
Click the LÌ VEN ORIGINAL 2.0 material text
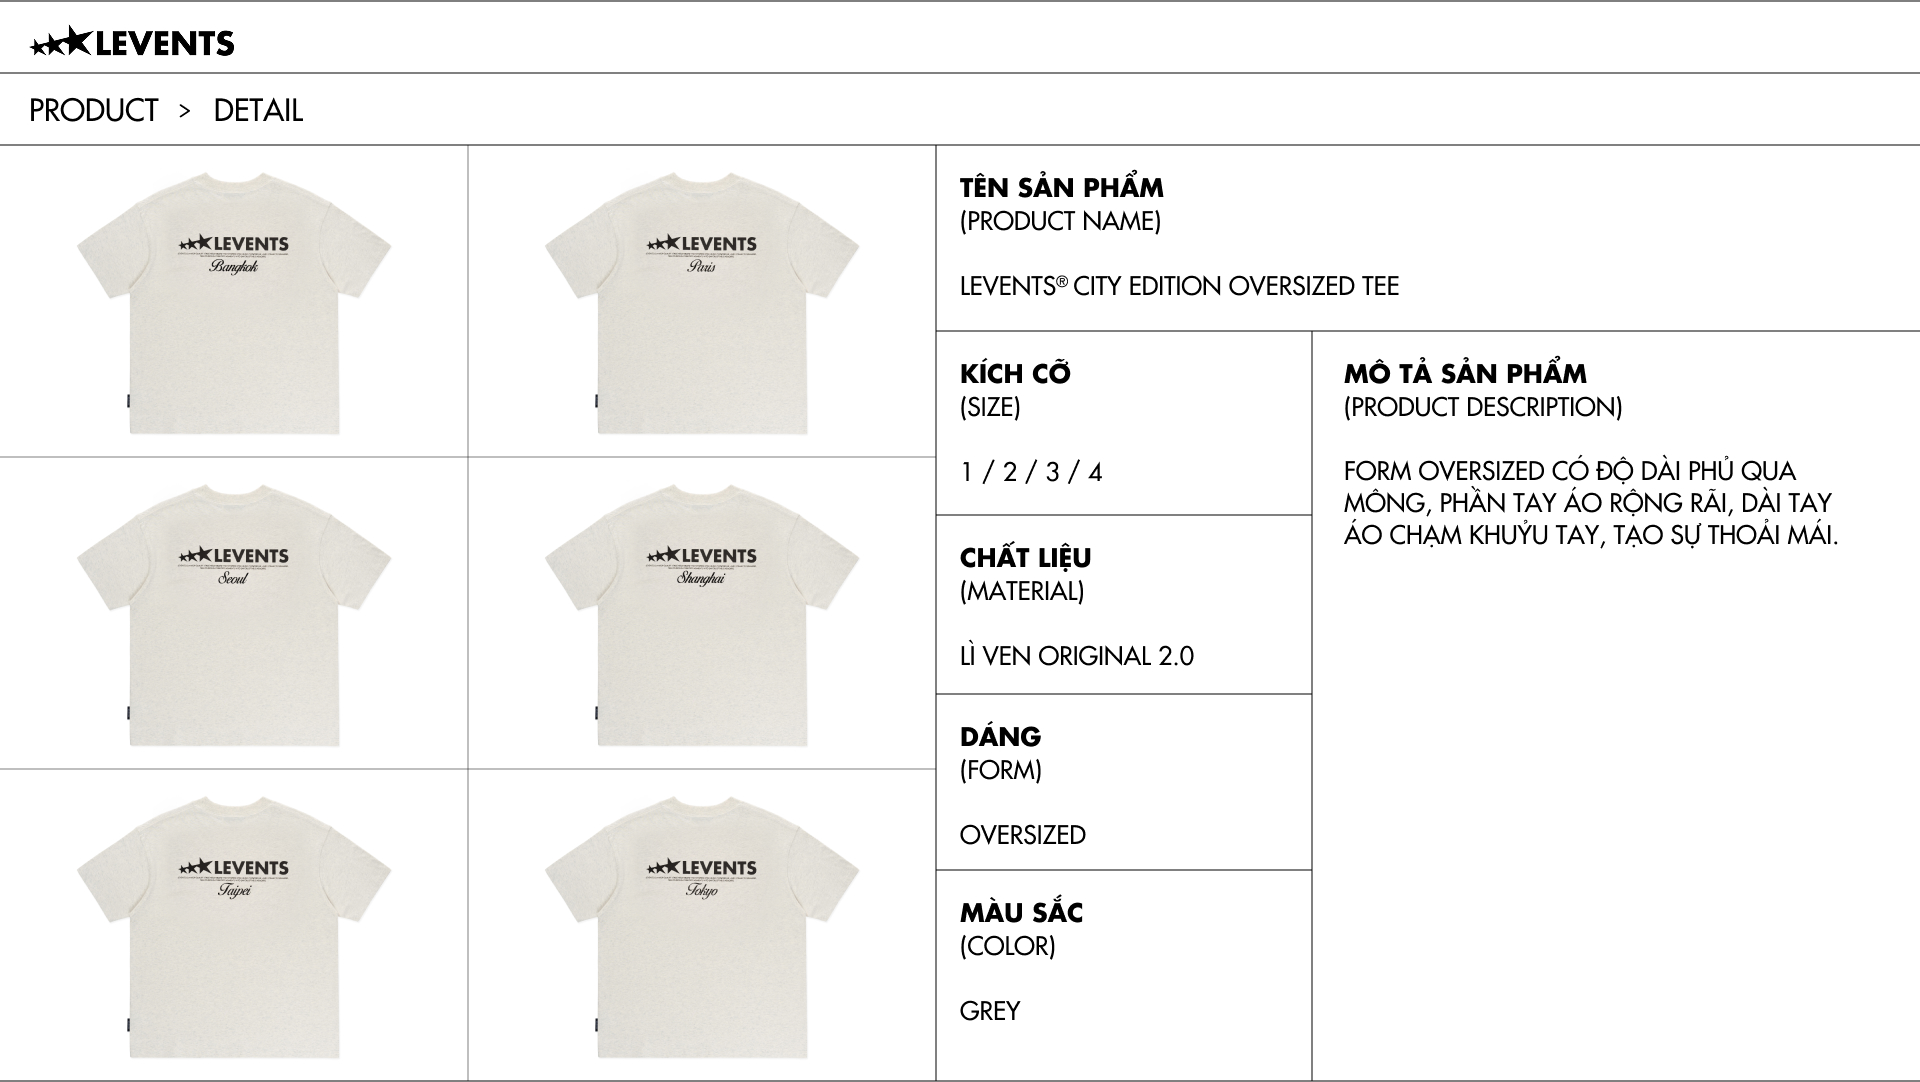click(x=1076, y=656)
